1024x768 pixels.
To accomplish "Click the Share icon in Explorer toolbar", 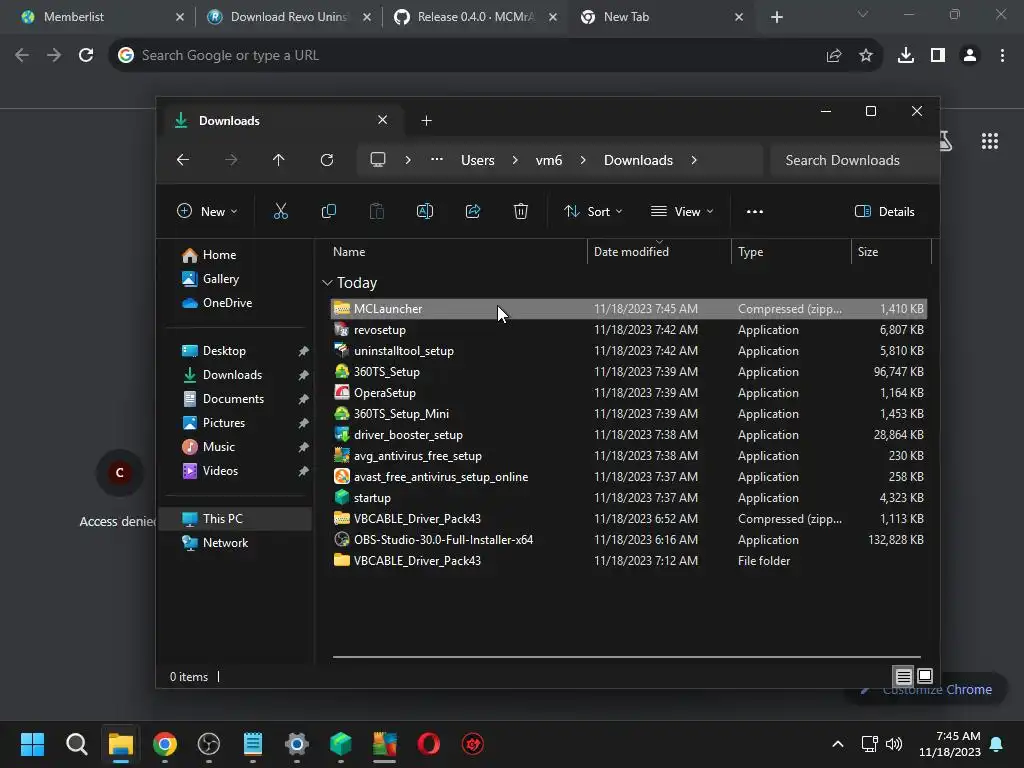I will [473, 211].
